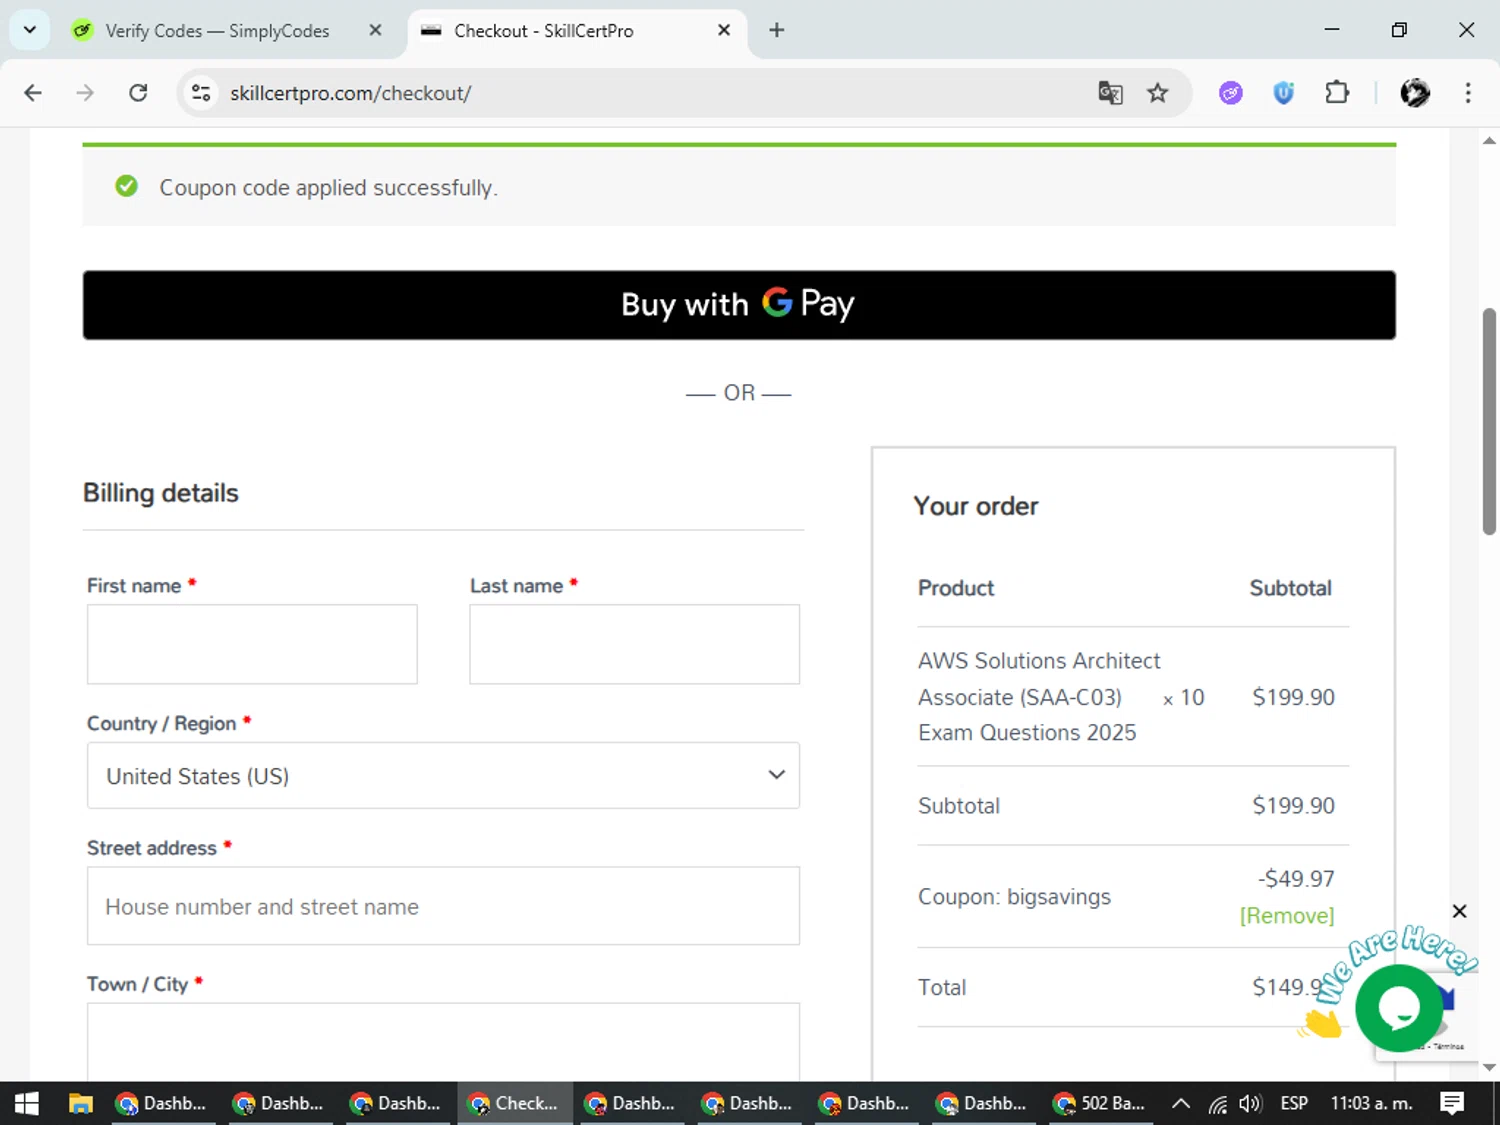Viewport: 1500px width, 1125px height.
Task: Remove the bigsavings coupon
Action: [x=1287, y=916]
